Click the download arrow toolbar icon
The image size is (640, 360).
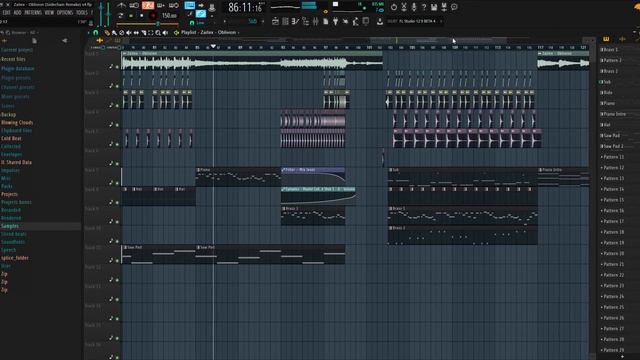pos(380,21)
